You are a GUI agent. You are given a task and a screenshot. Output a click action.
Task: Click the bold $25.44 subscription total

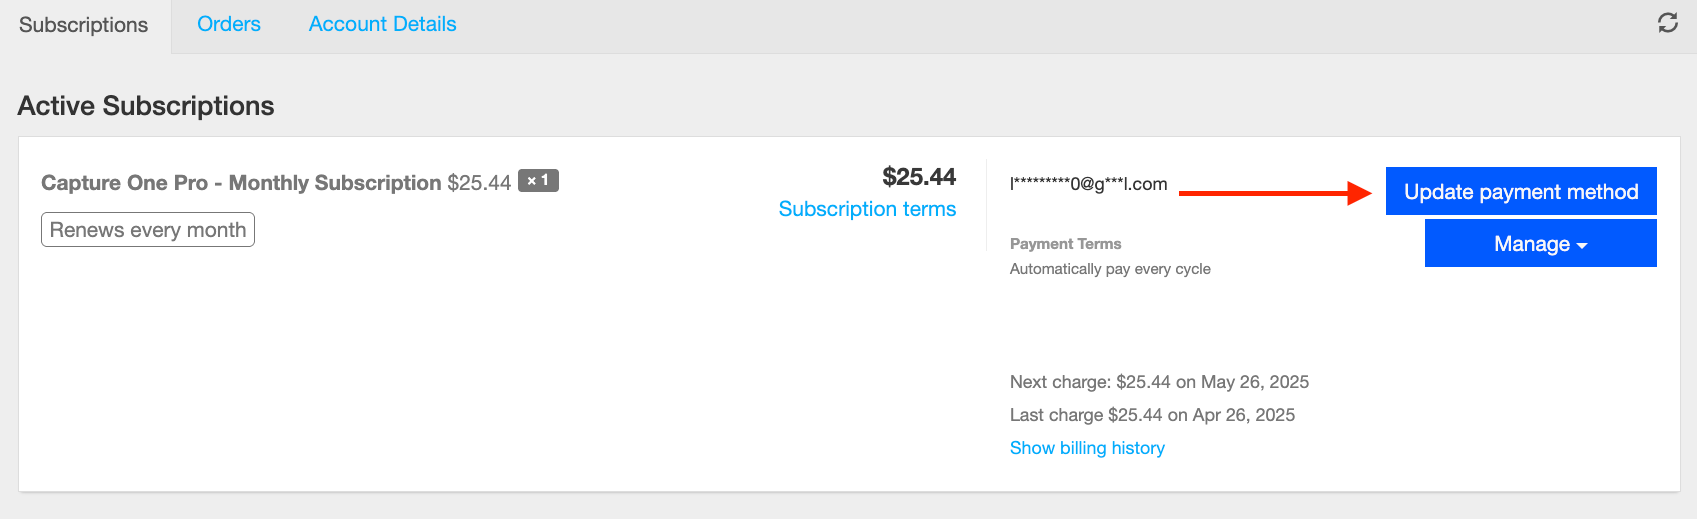(x=919, y=177)
